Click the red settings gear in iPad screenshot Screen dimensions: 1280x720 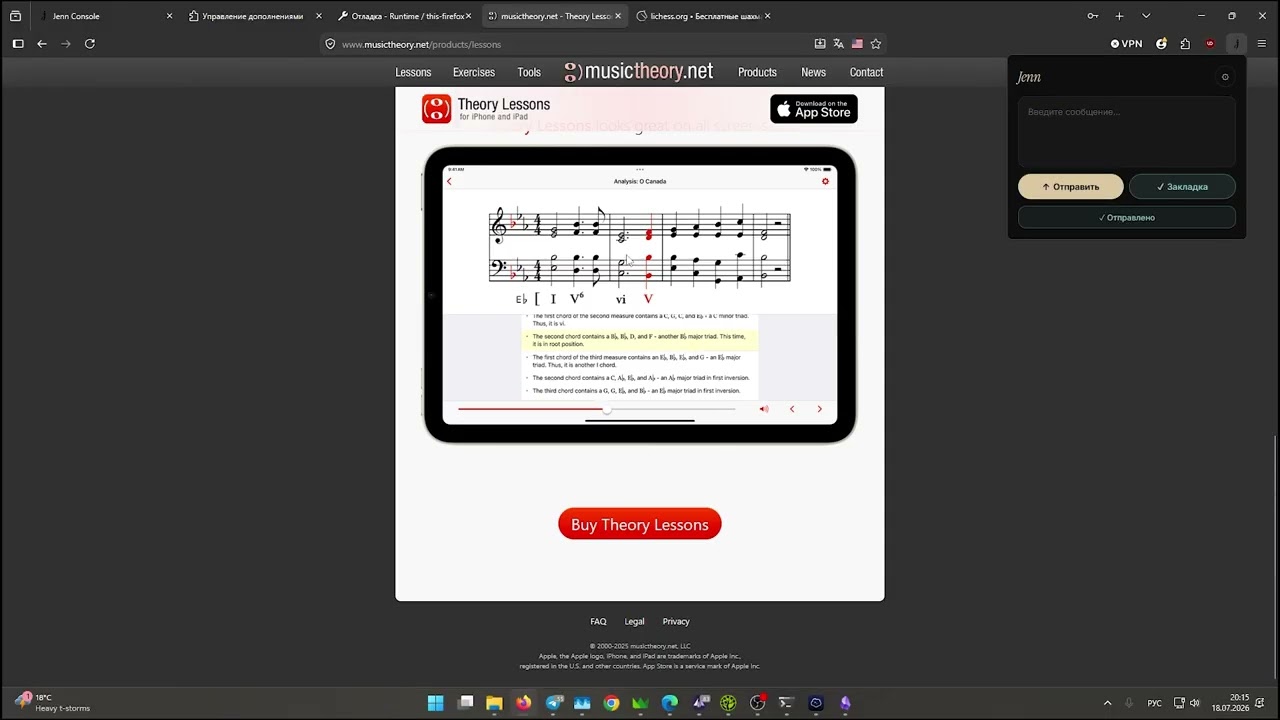[x=825, y=181]
